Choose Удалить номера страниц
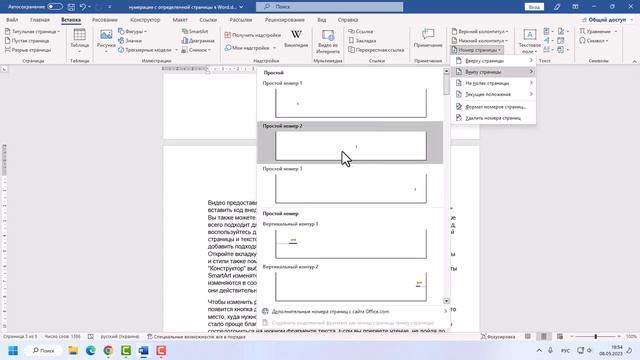Viewport: 640px width, 360px height. [x=494, y=118]
